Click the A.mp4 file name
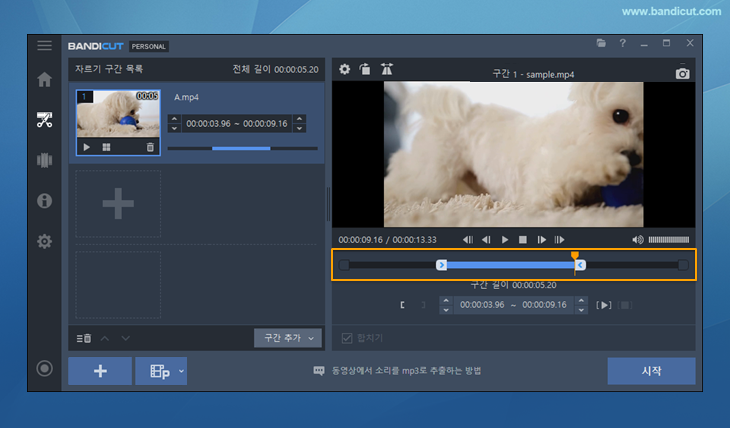This screenshot has height=428, width=730. click(x=186, y=97)
